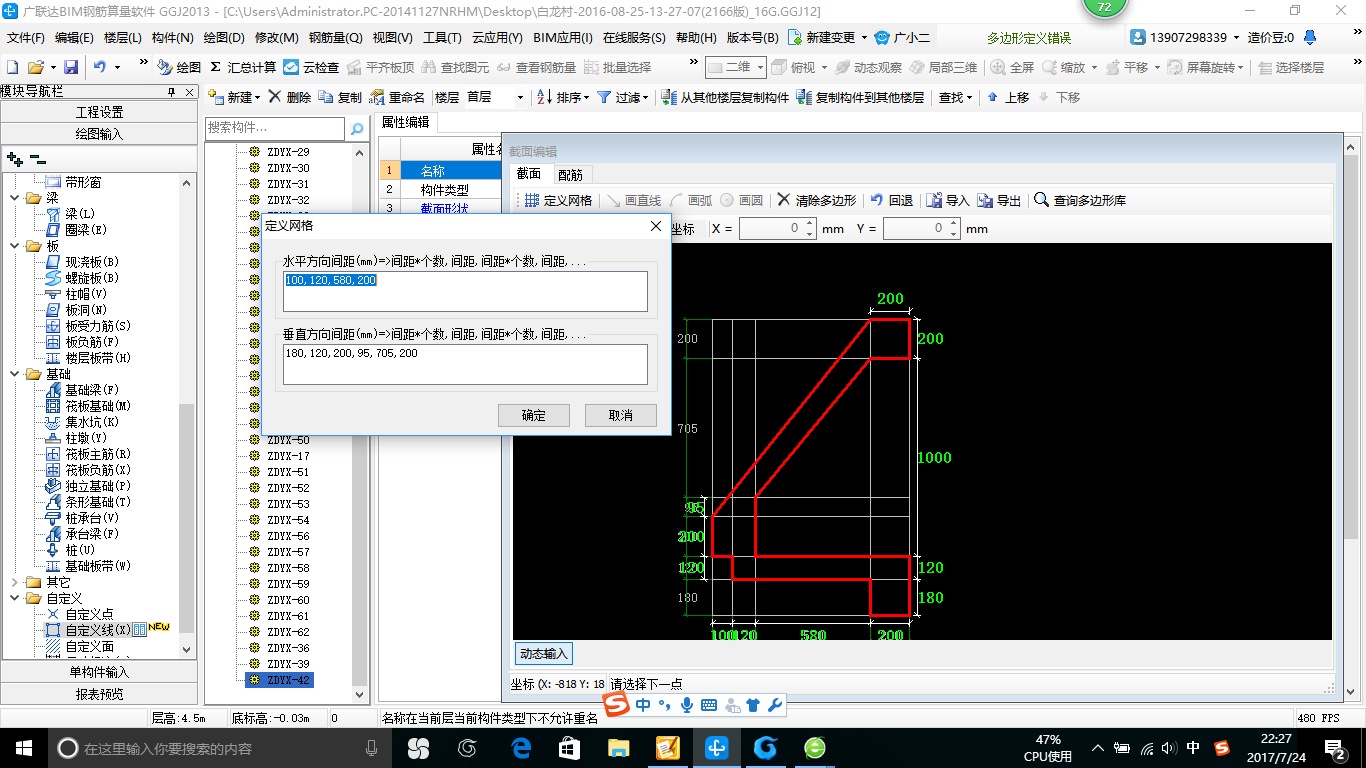
Task: Open the 属性编辑 tab
Action: [405, 122]
